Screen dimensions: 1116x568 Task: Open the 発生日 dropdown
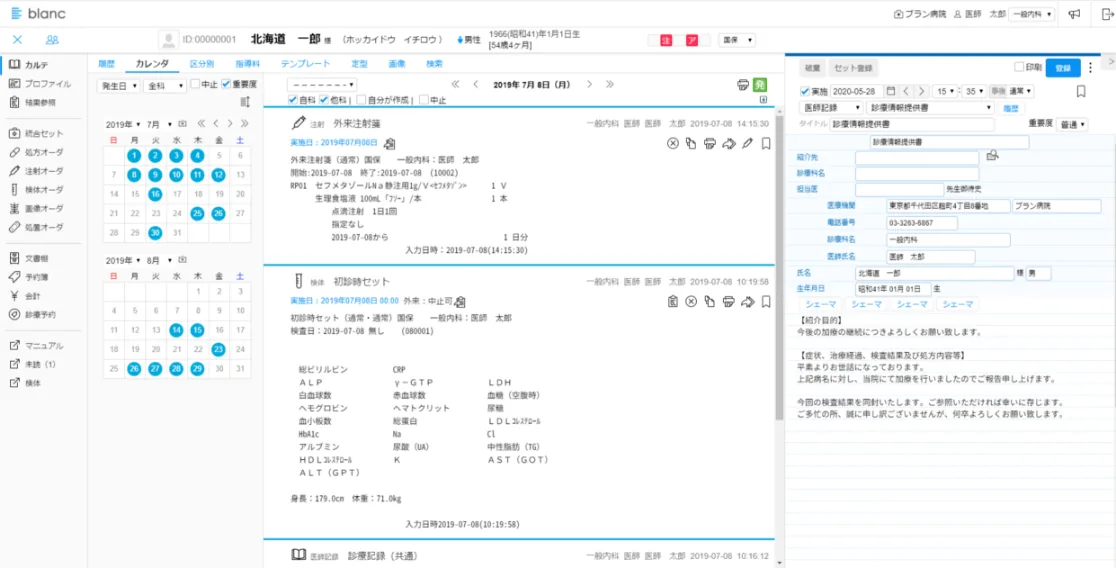click(x=117, y=85)
